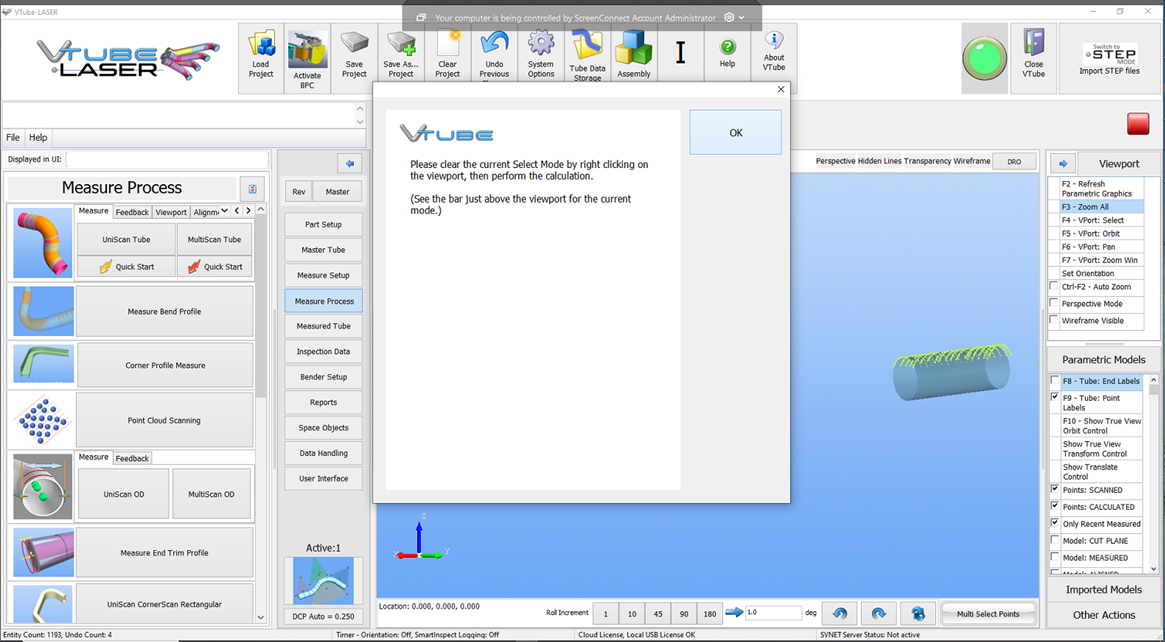Click the icon beside Measure Process title

(x=252, y=188)
